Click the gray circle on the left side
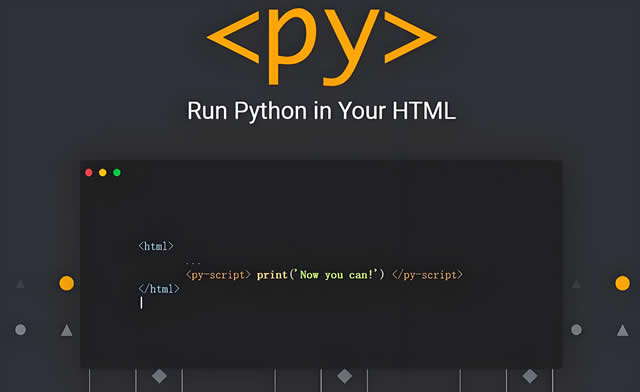Screen dimensions: 640x392 click(20, 330)
